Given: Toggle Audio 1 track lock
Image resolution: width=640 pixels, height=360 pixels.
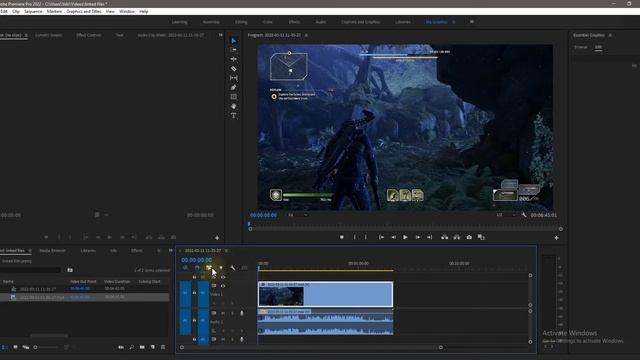Looking at the screenshot, I should (194, 320).
